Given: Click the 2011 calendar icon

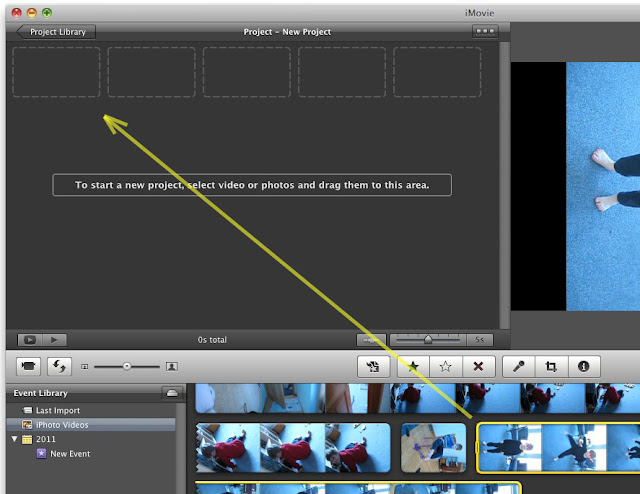Looking at the screenshot, I should point(27,439).
